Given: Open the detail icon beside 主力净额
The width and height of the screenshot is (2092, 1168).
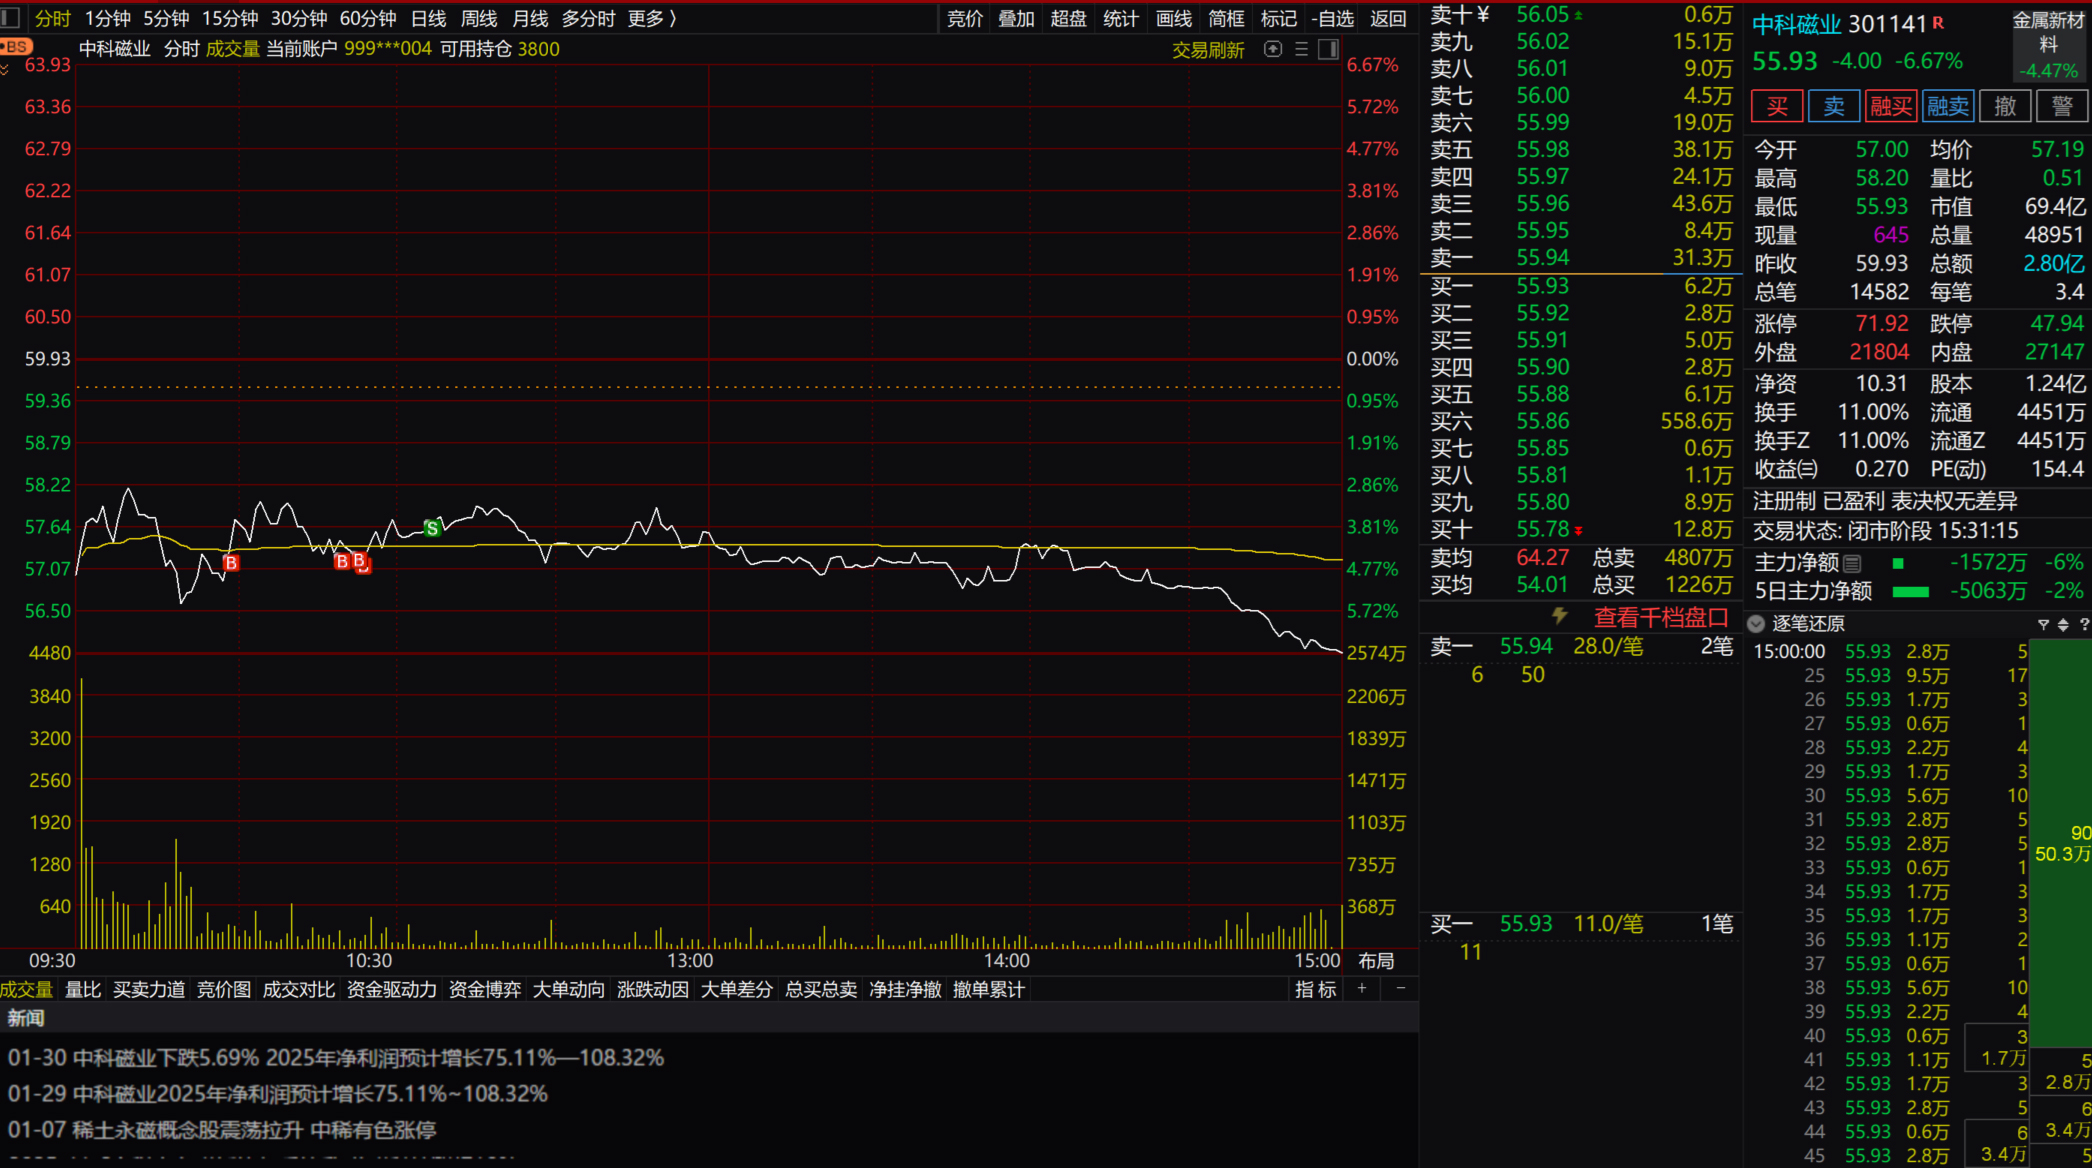Looking at the screenshot, I should (x=1852, y=563).
